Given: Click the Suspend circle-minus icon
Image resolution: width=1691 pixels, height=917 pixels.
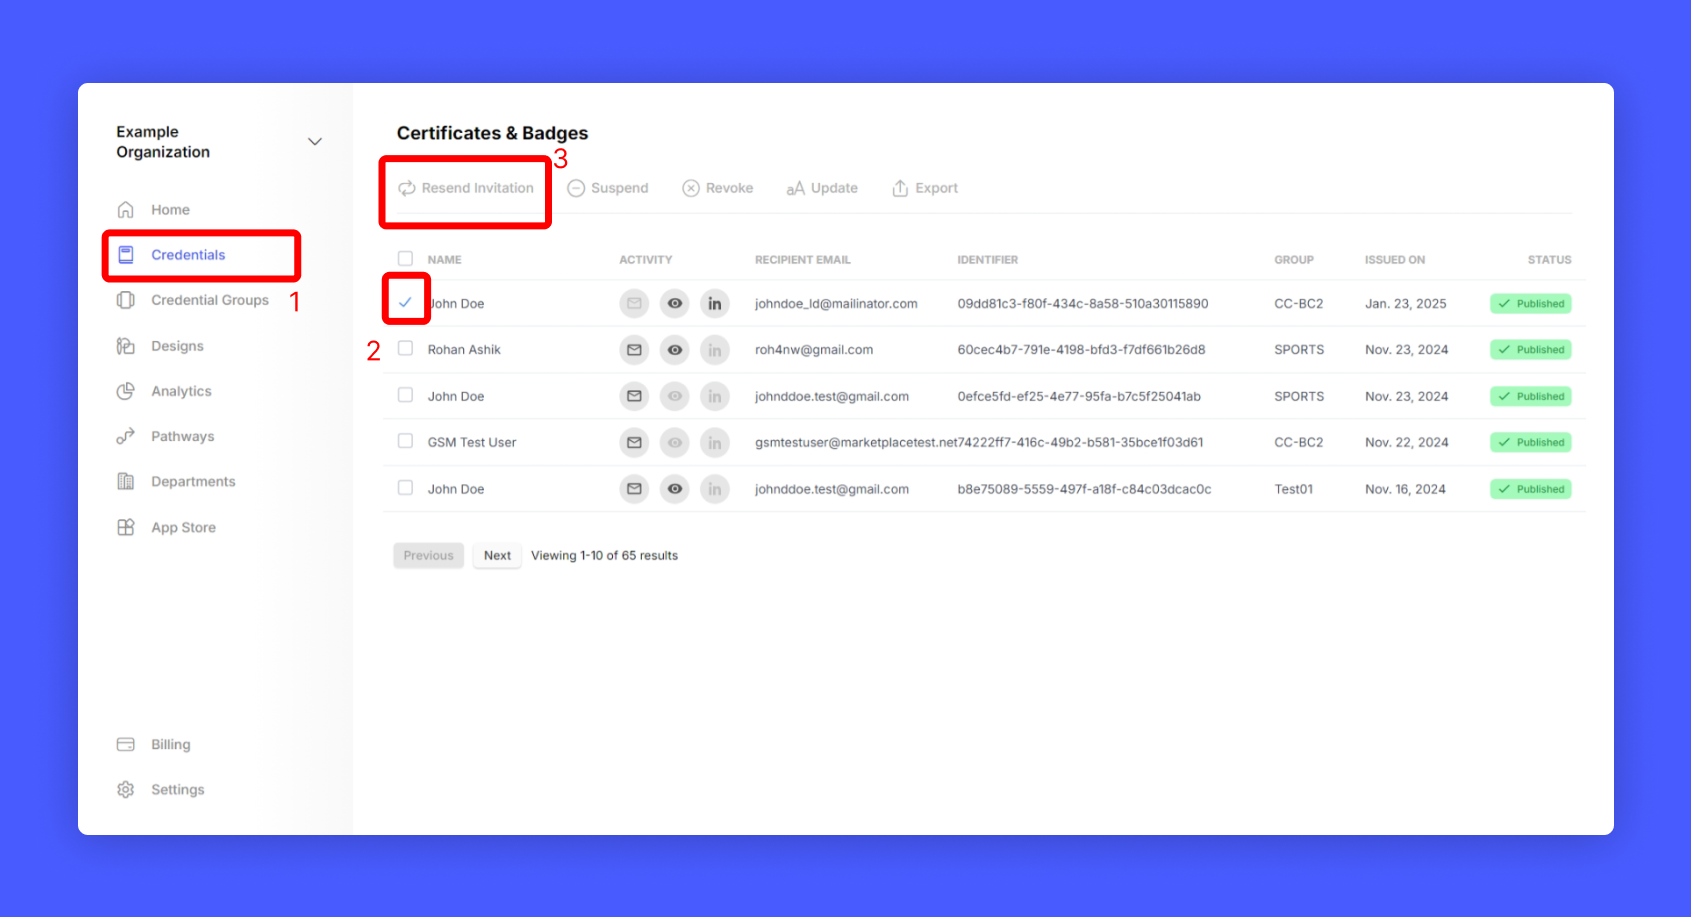Looking at the screenshot, I should pyautogui.click(x=576, y=188).
